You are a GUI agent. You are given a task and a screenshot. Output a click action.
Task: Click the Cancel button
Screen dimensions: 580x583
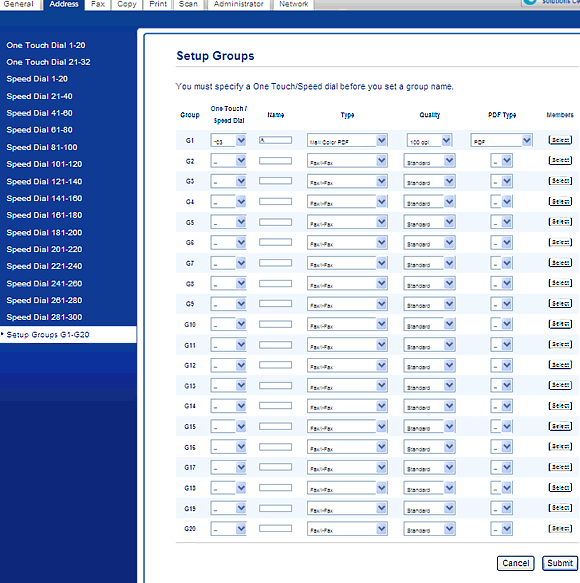click(516, 563)
